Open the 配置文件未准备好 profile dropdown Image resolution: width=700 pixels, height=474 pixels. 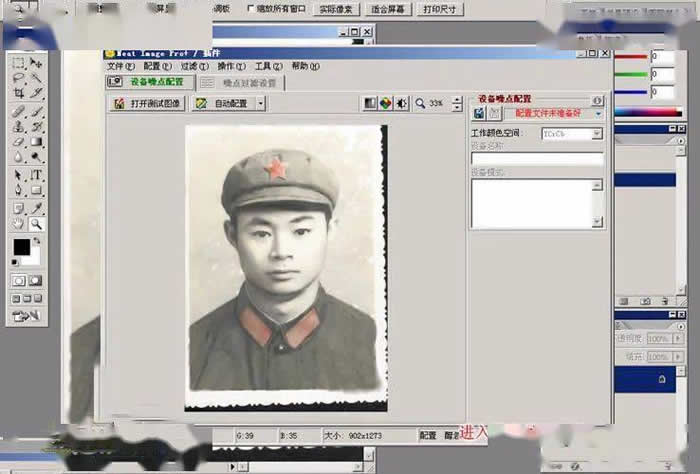pos(598,114)
